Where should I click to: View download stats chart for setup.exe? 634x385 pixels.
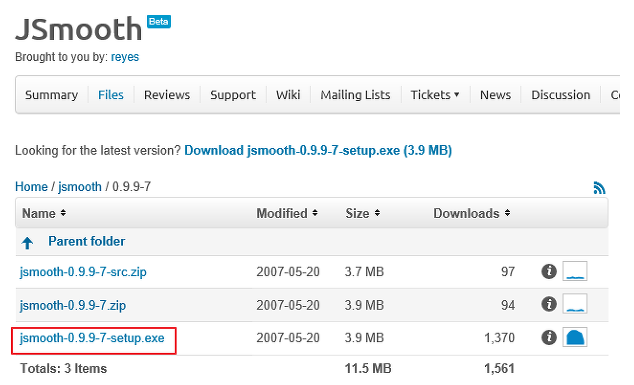[x=575, y=337]
